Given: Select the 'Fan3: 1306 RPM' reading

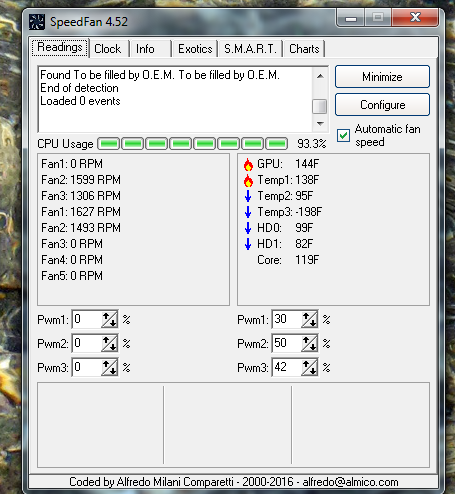Looking at the screenshot, I should click(81, 196).
